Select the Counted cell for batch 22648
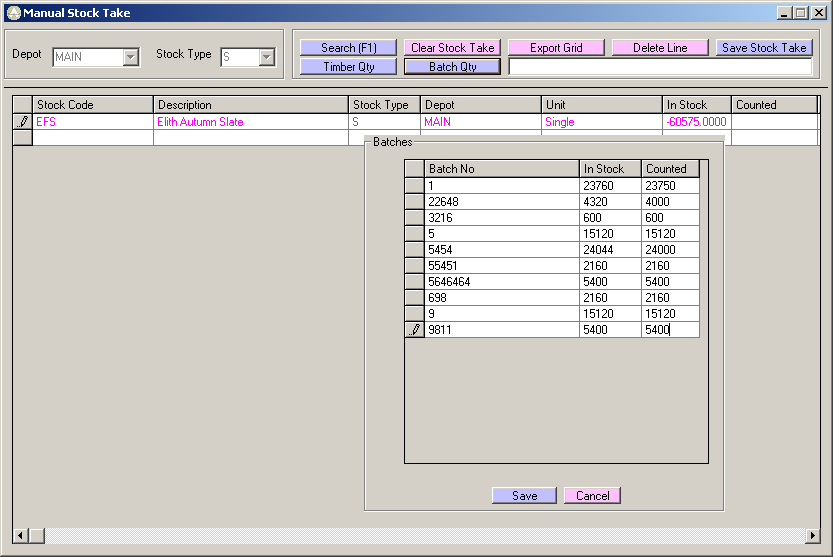833x557 pixels. click(x=669, y=202)
